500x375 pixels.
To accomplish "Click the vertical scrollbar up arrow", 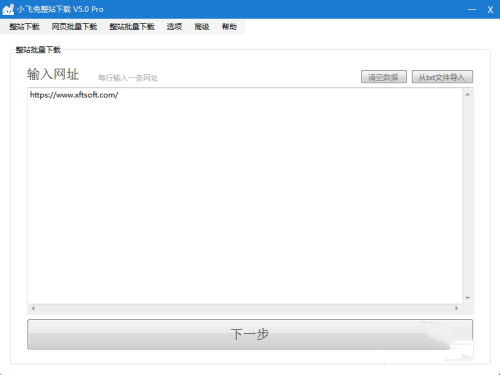I will 468,95.
